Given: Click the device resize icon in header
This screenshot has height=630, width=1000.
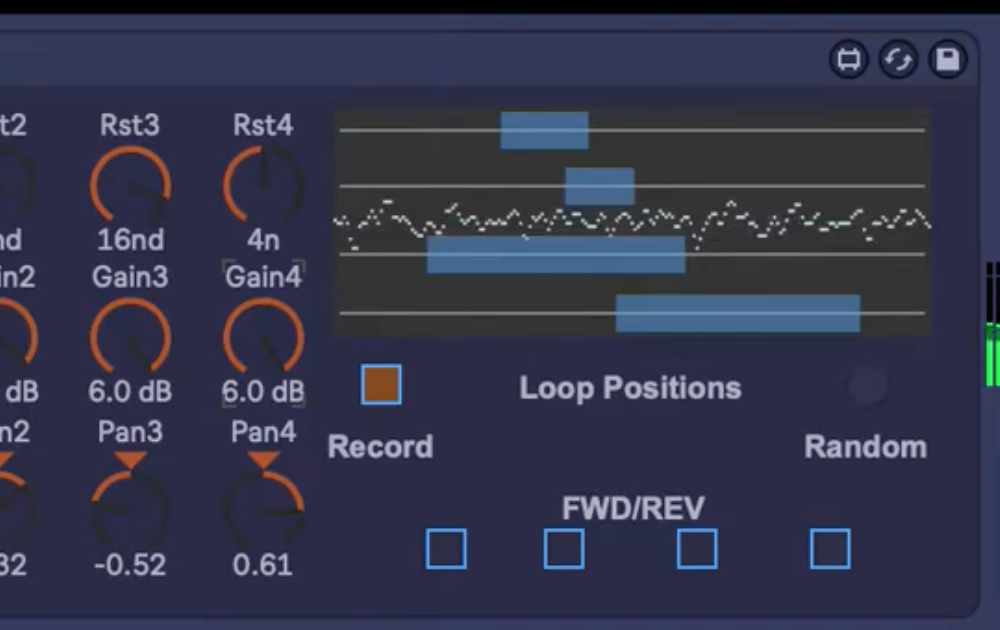Looking at the screenshot, I should click(848, 60).
